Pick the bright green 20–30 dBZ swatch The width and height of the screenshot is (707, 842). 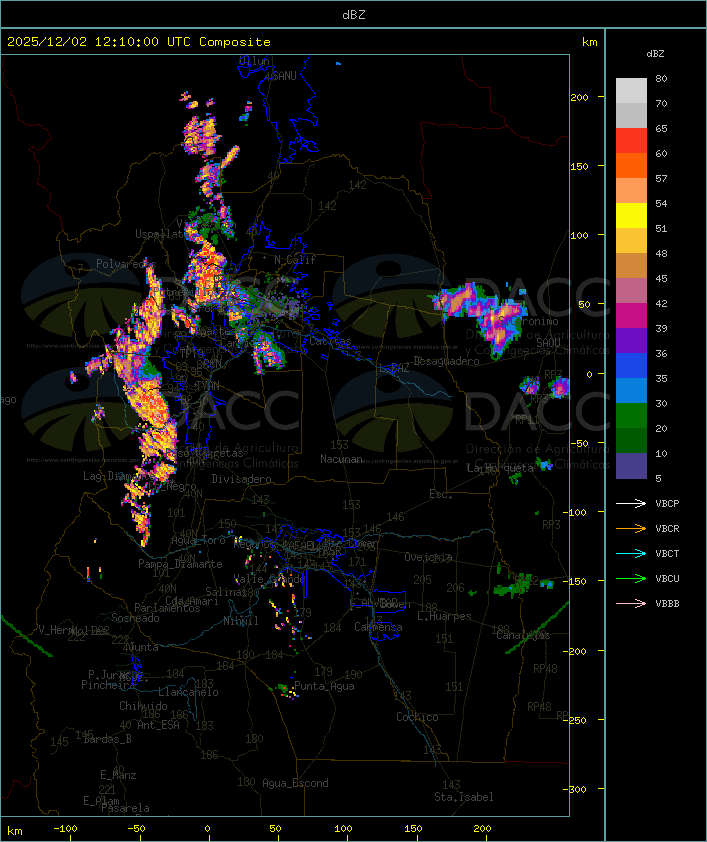[631, 416]
